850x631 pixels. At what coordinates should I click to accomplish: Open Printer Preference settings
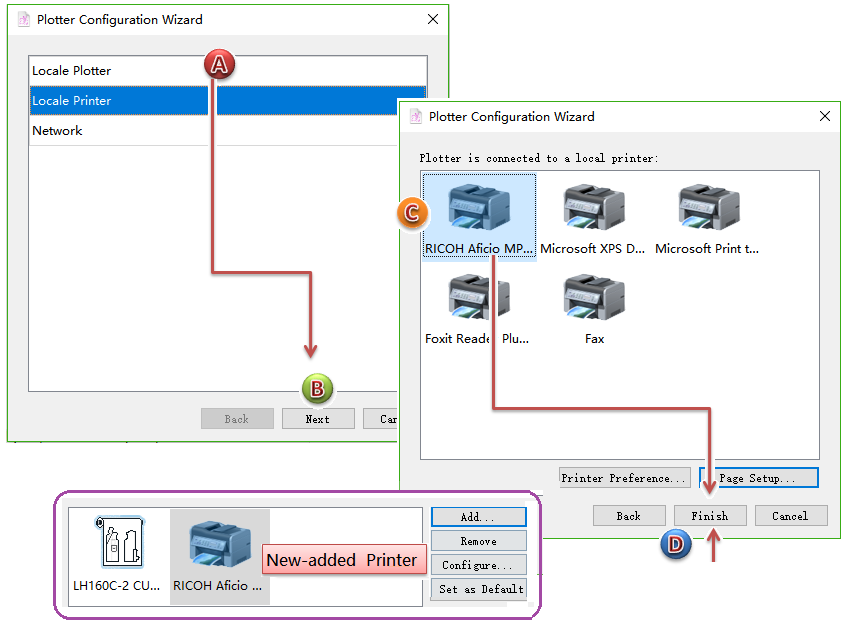click(x=625, y=478)
